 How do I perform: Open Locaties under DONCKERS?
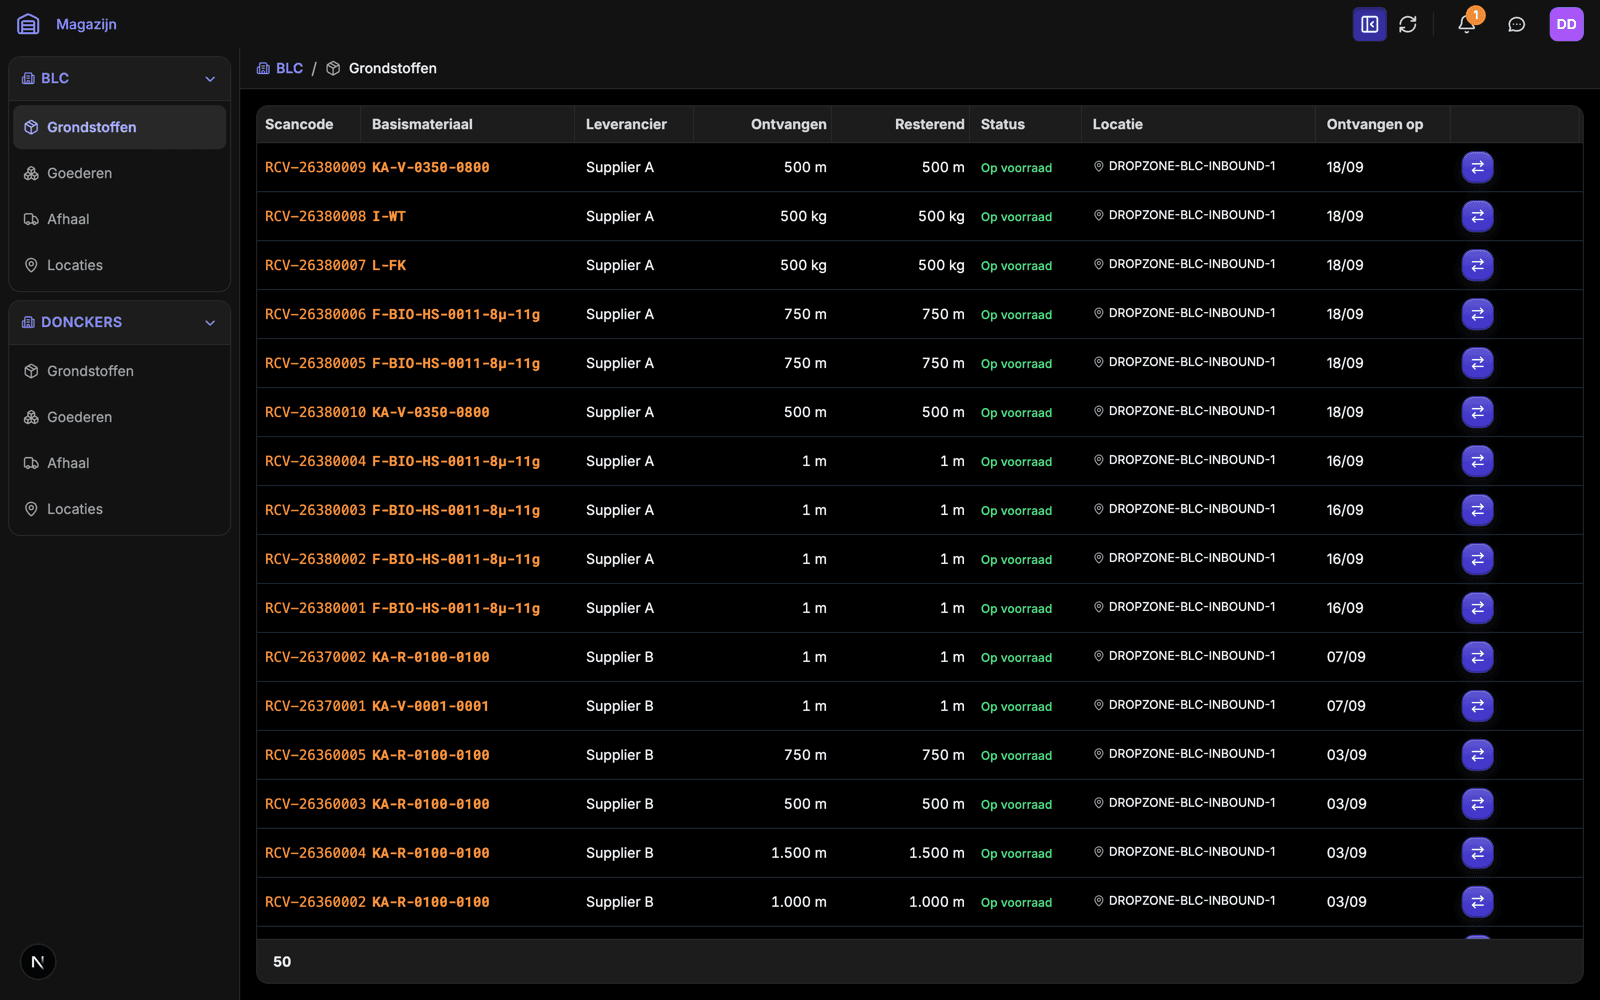(120, 509)
